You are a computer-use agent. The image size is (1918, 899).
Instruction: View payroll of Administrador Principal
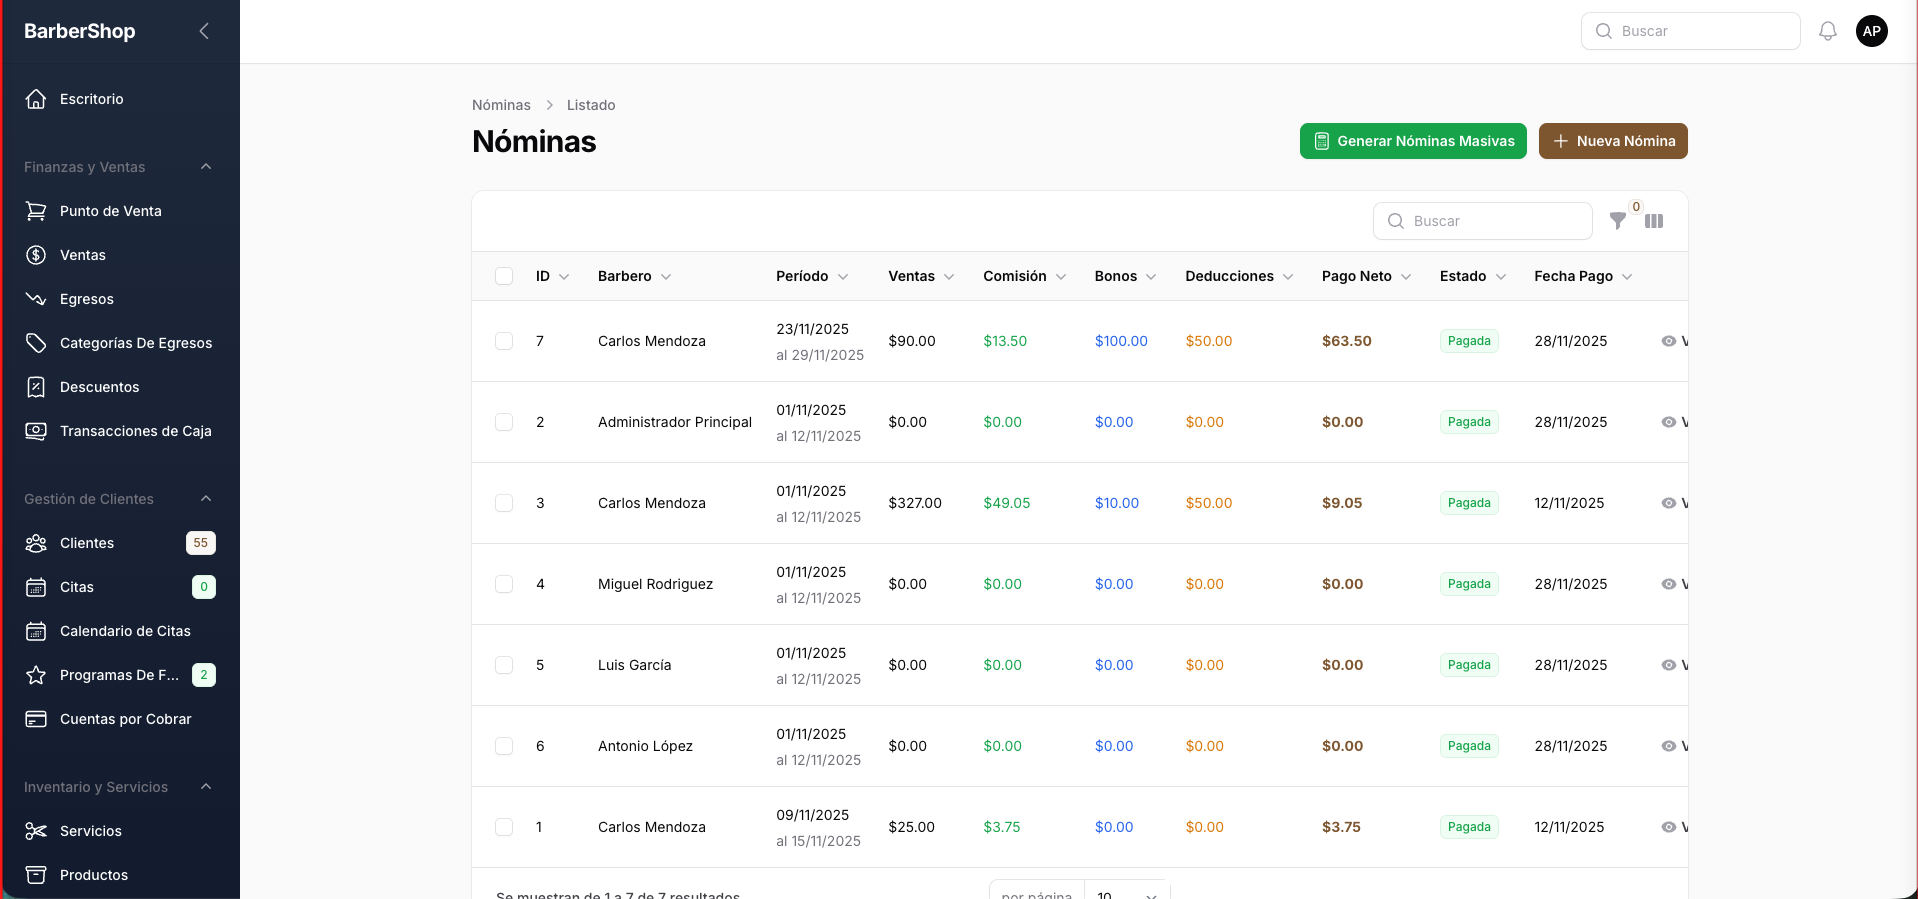[x=1674, y=422]
